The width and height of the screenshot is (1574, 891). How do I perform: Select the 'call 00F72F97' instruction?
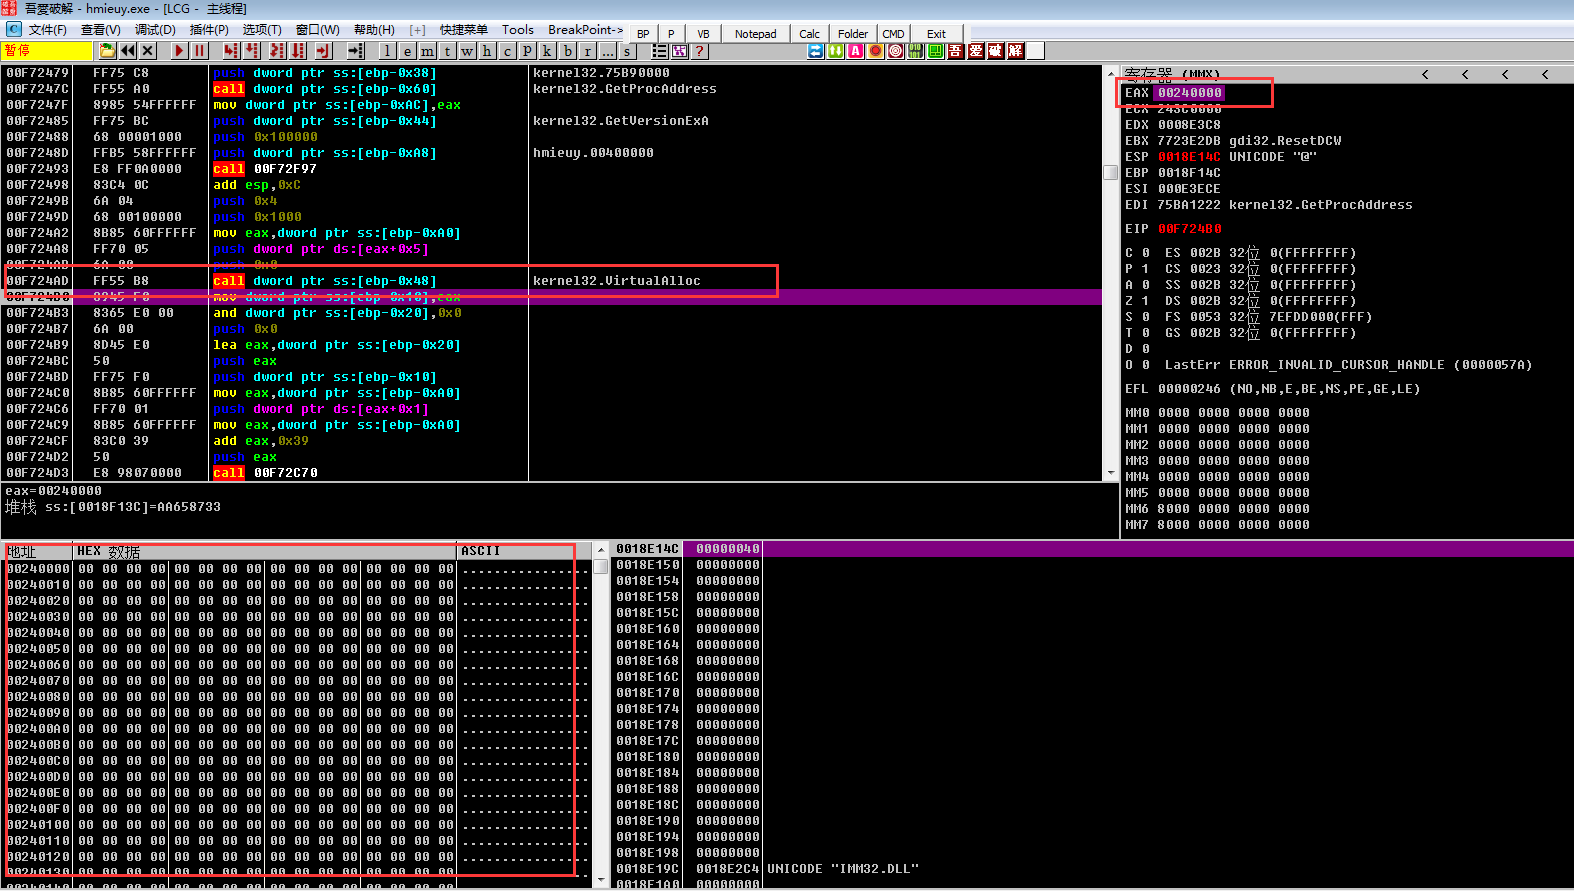264,169
